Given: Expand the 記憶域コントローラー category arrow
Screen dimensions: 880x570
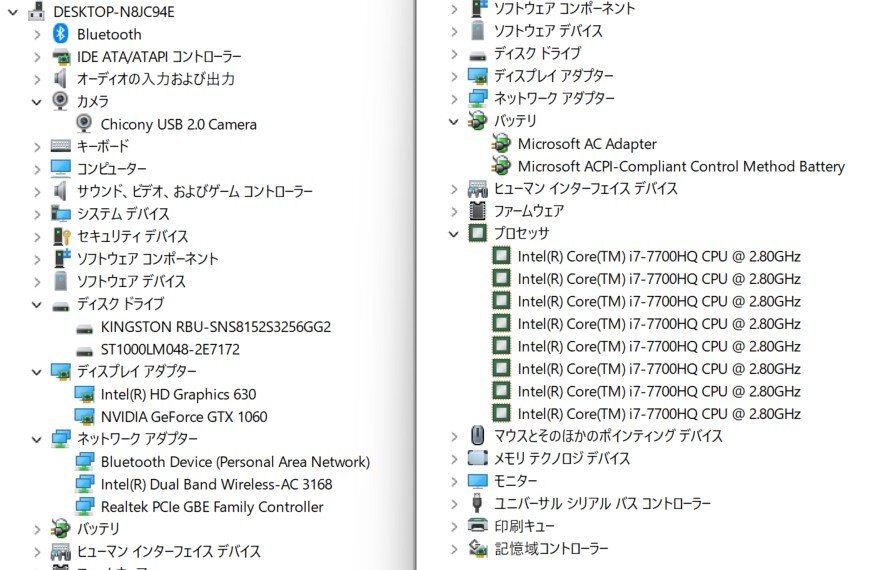Looking at the screenshot, I should 454,549.
